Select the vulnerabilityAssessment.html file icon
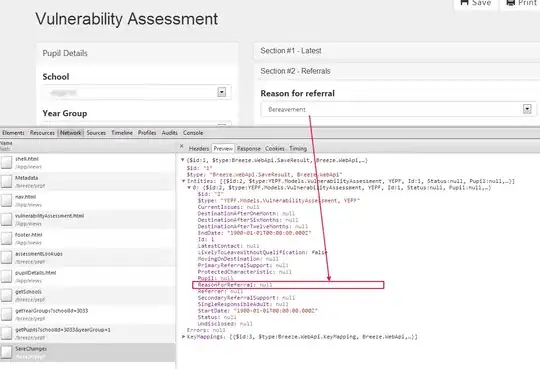 pyautogui.click(x=6, y=219)
